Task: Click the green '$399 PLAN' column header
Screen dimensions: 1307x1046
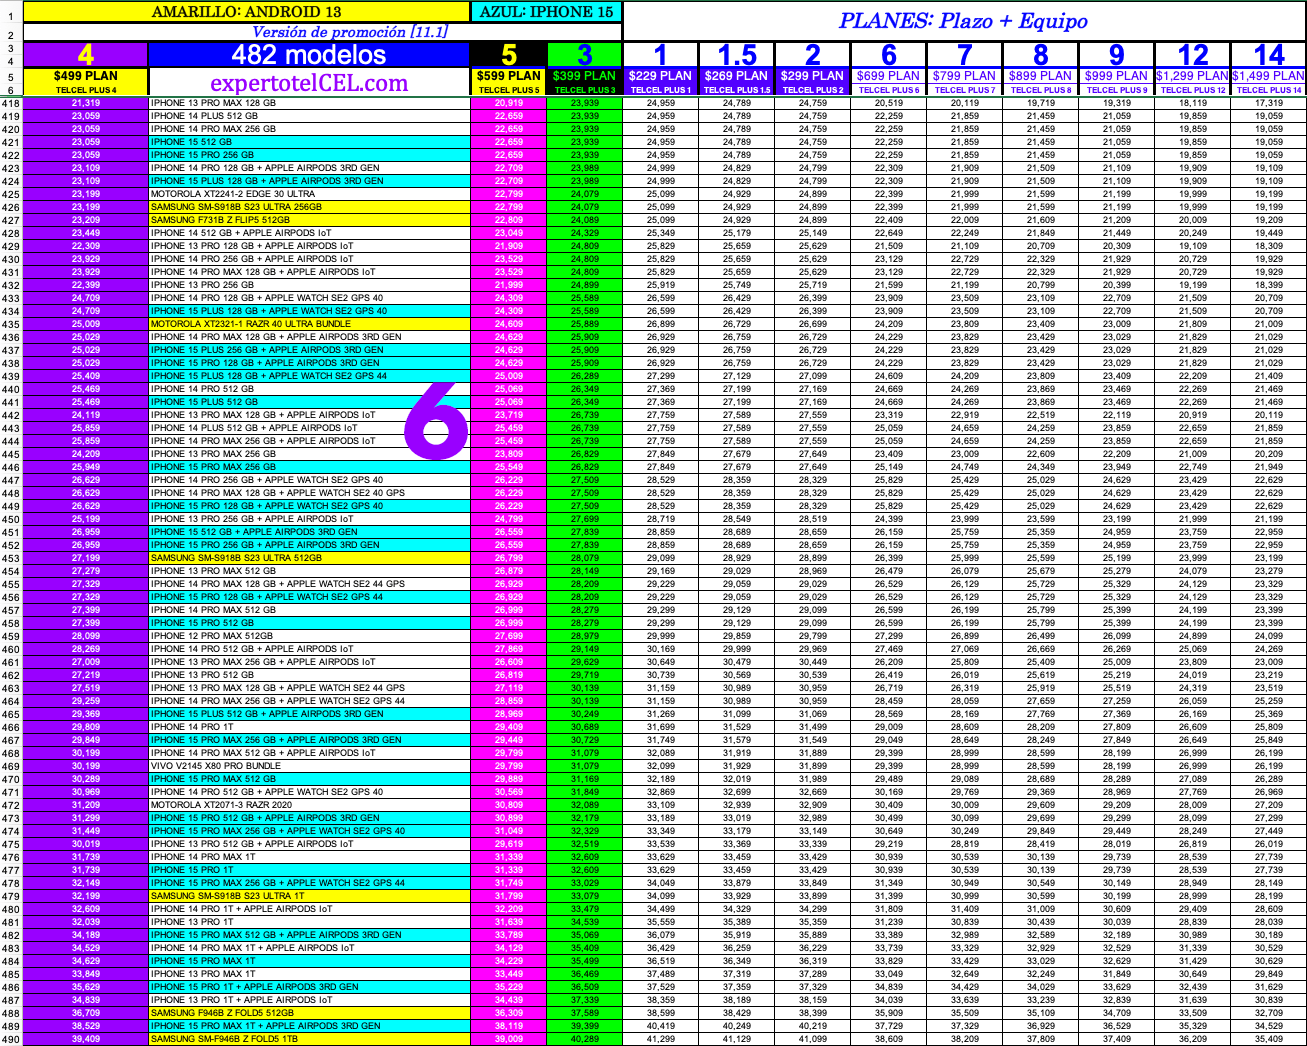Action: coord(585,76)
